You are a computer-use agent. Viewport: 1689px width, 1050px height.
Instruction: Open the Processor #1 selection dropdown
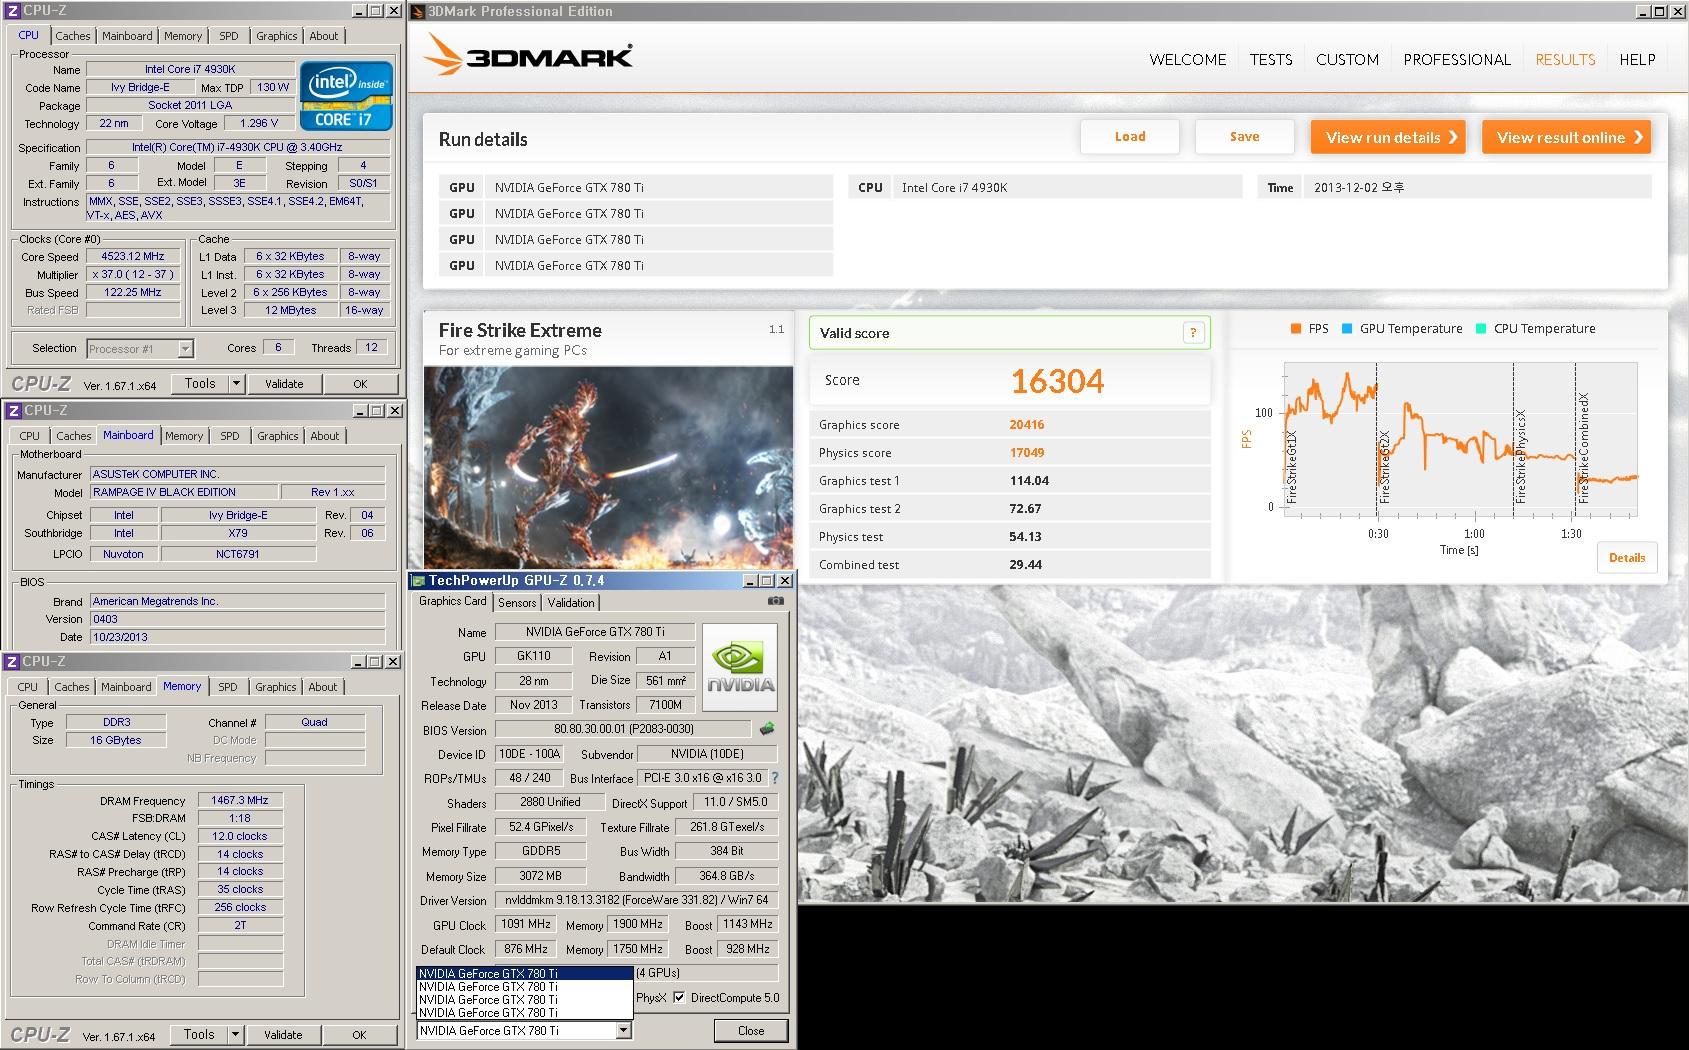(185, 349)
